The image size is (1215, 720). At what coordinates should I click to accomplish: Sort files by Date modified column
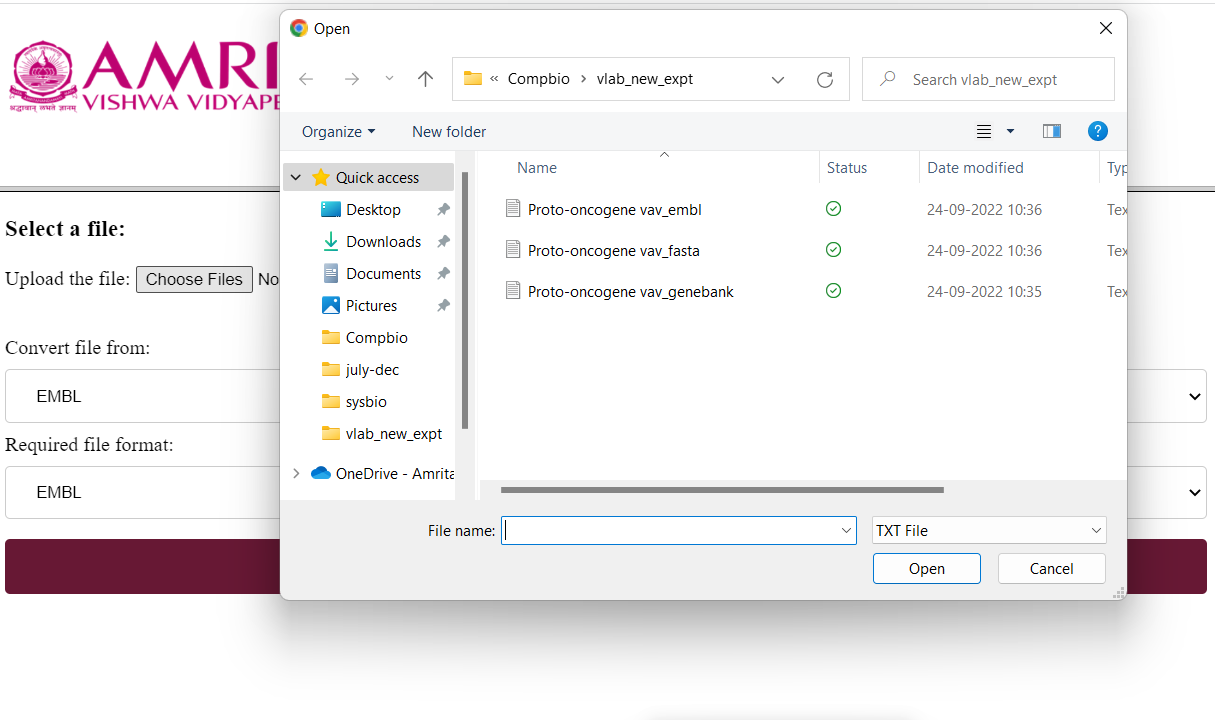pyautogui.click(x=975, y=167)
